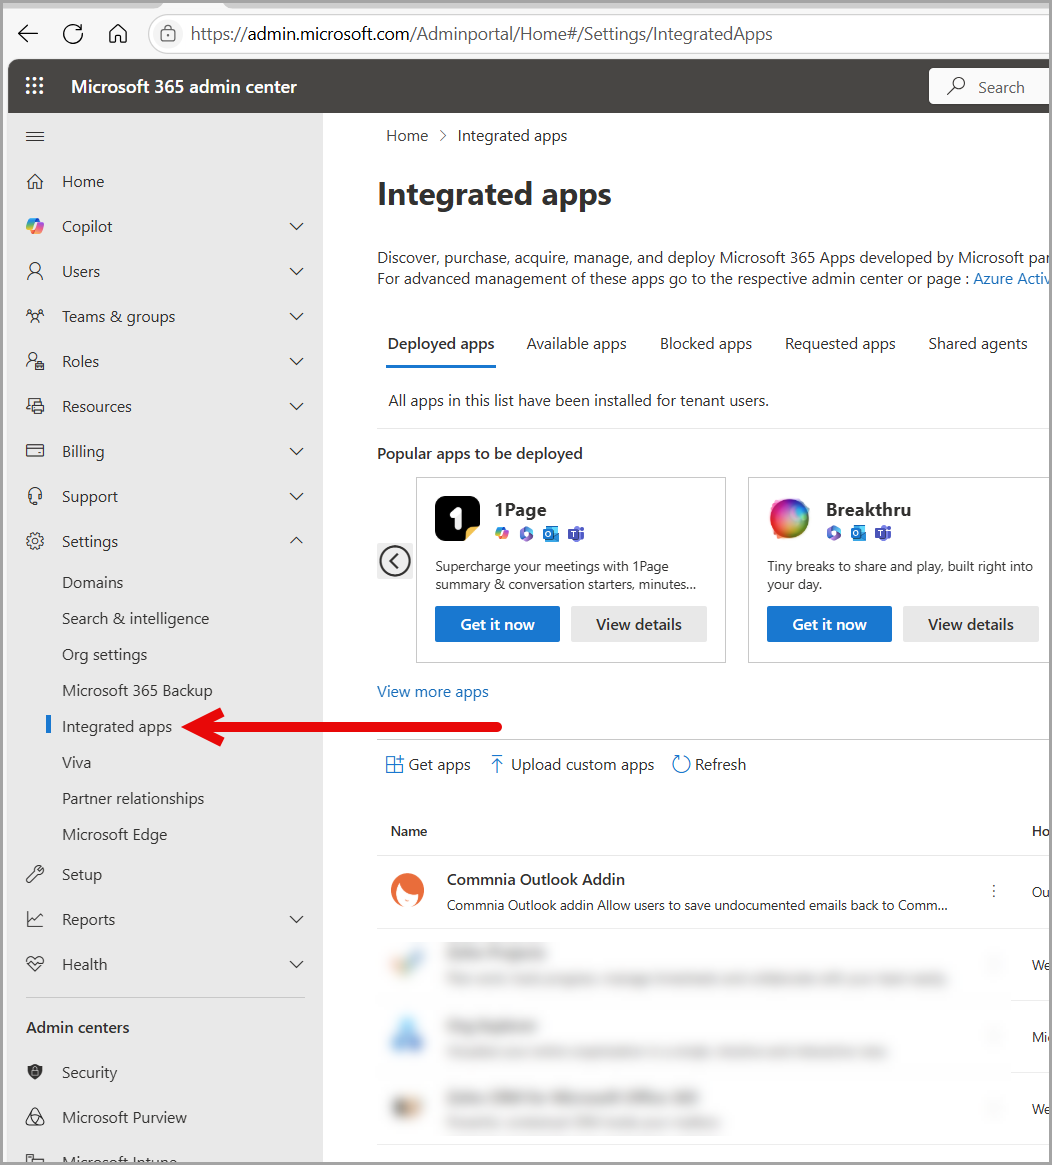Reload the page with browser refresh icon
The width and height of the screenshot is (1052, 1165).
click(x=73, y=33)
